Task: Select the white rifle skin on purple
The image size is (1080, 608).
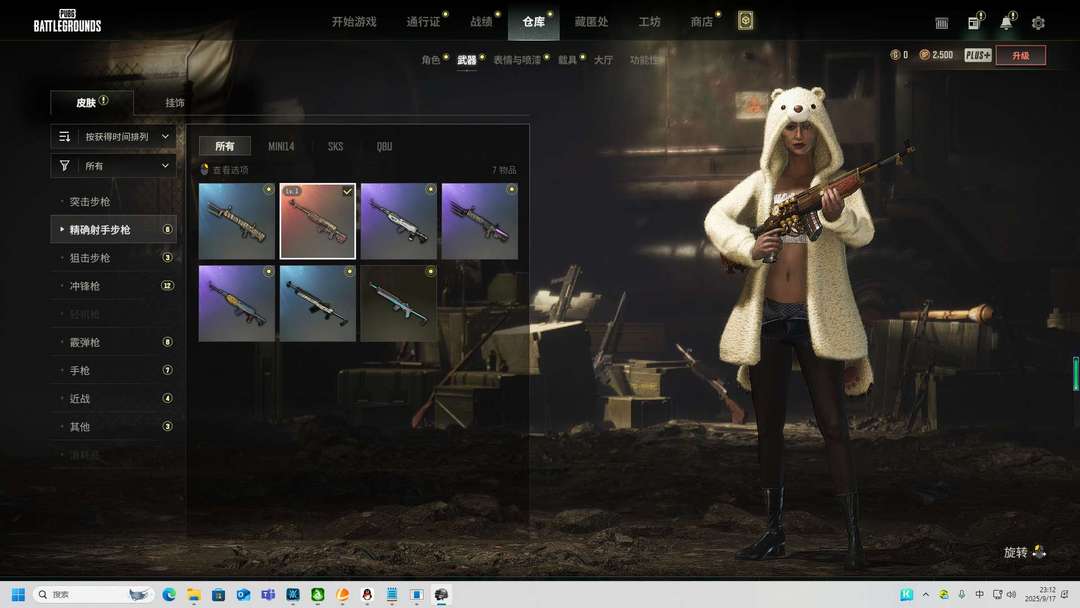Action: click(x=399, y=221)
